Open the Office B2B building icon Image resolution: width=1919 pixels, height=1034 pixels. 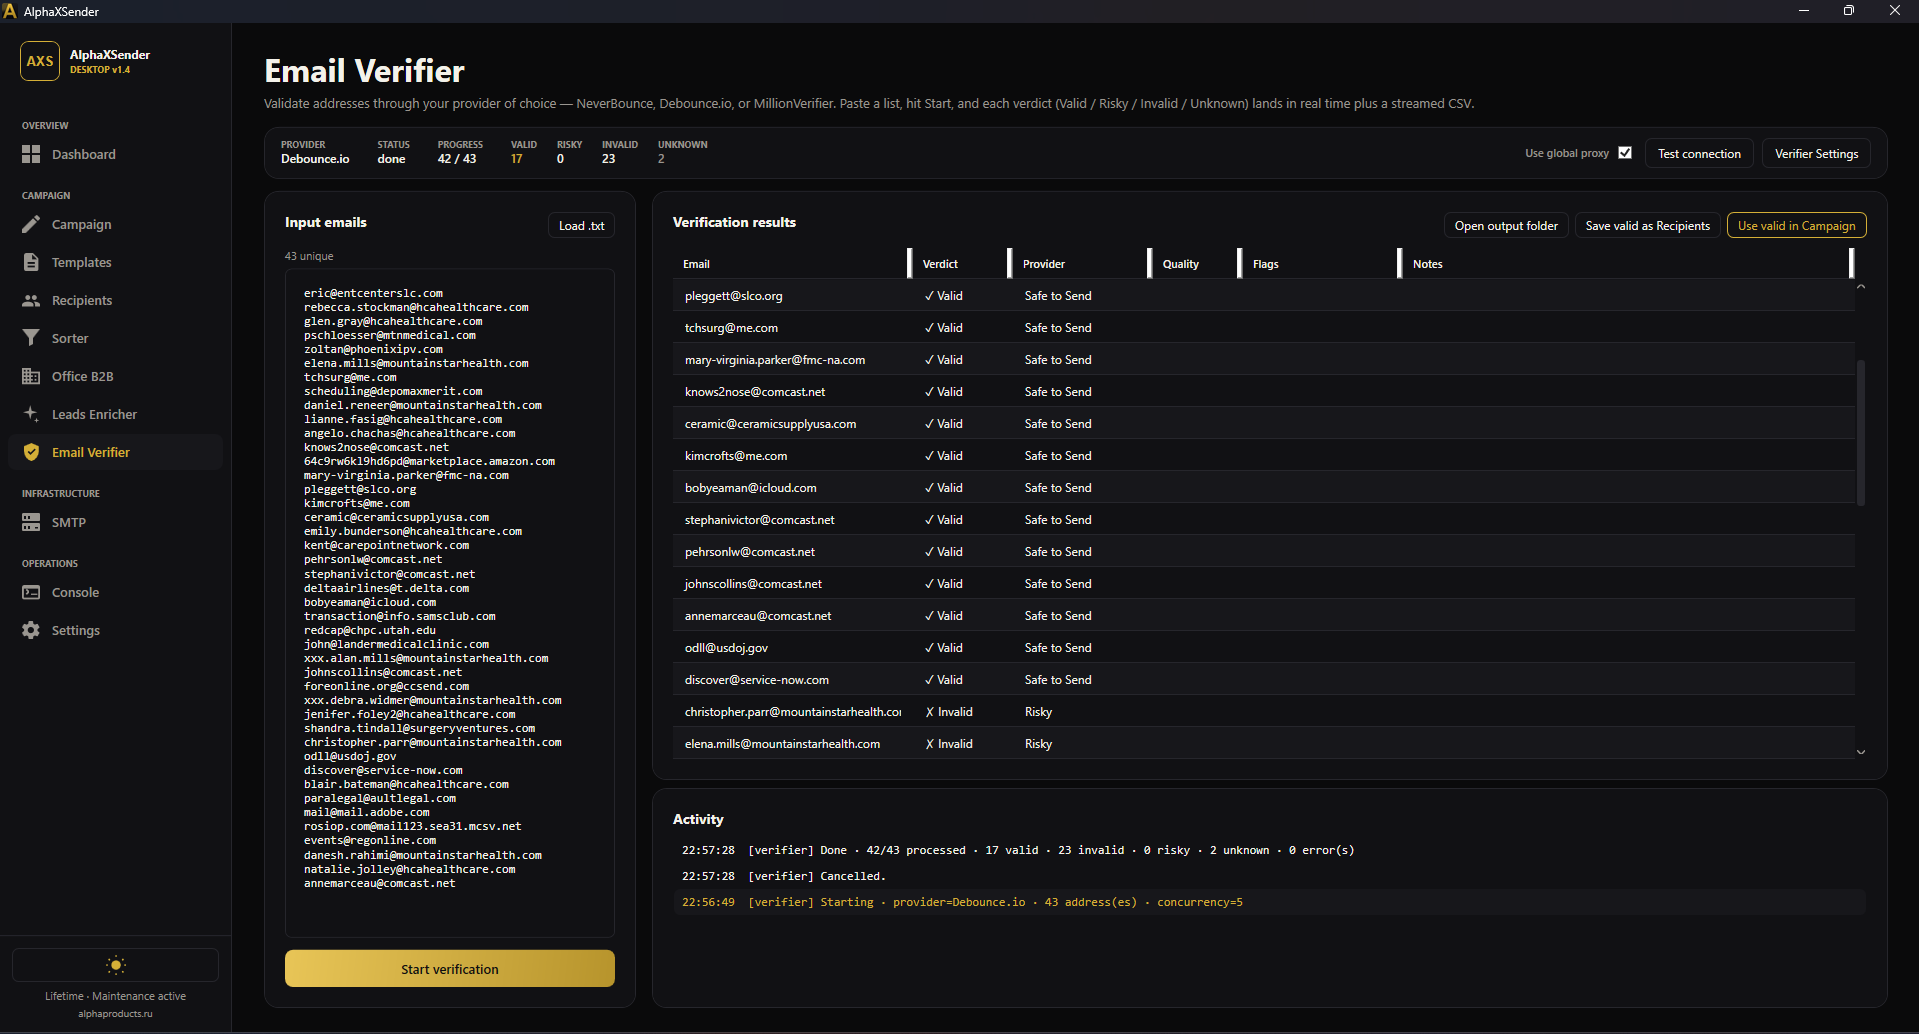click(x=31, y=376)
